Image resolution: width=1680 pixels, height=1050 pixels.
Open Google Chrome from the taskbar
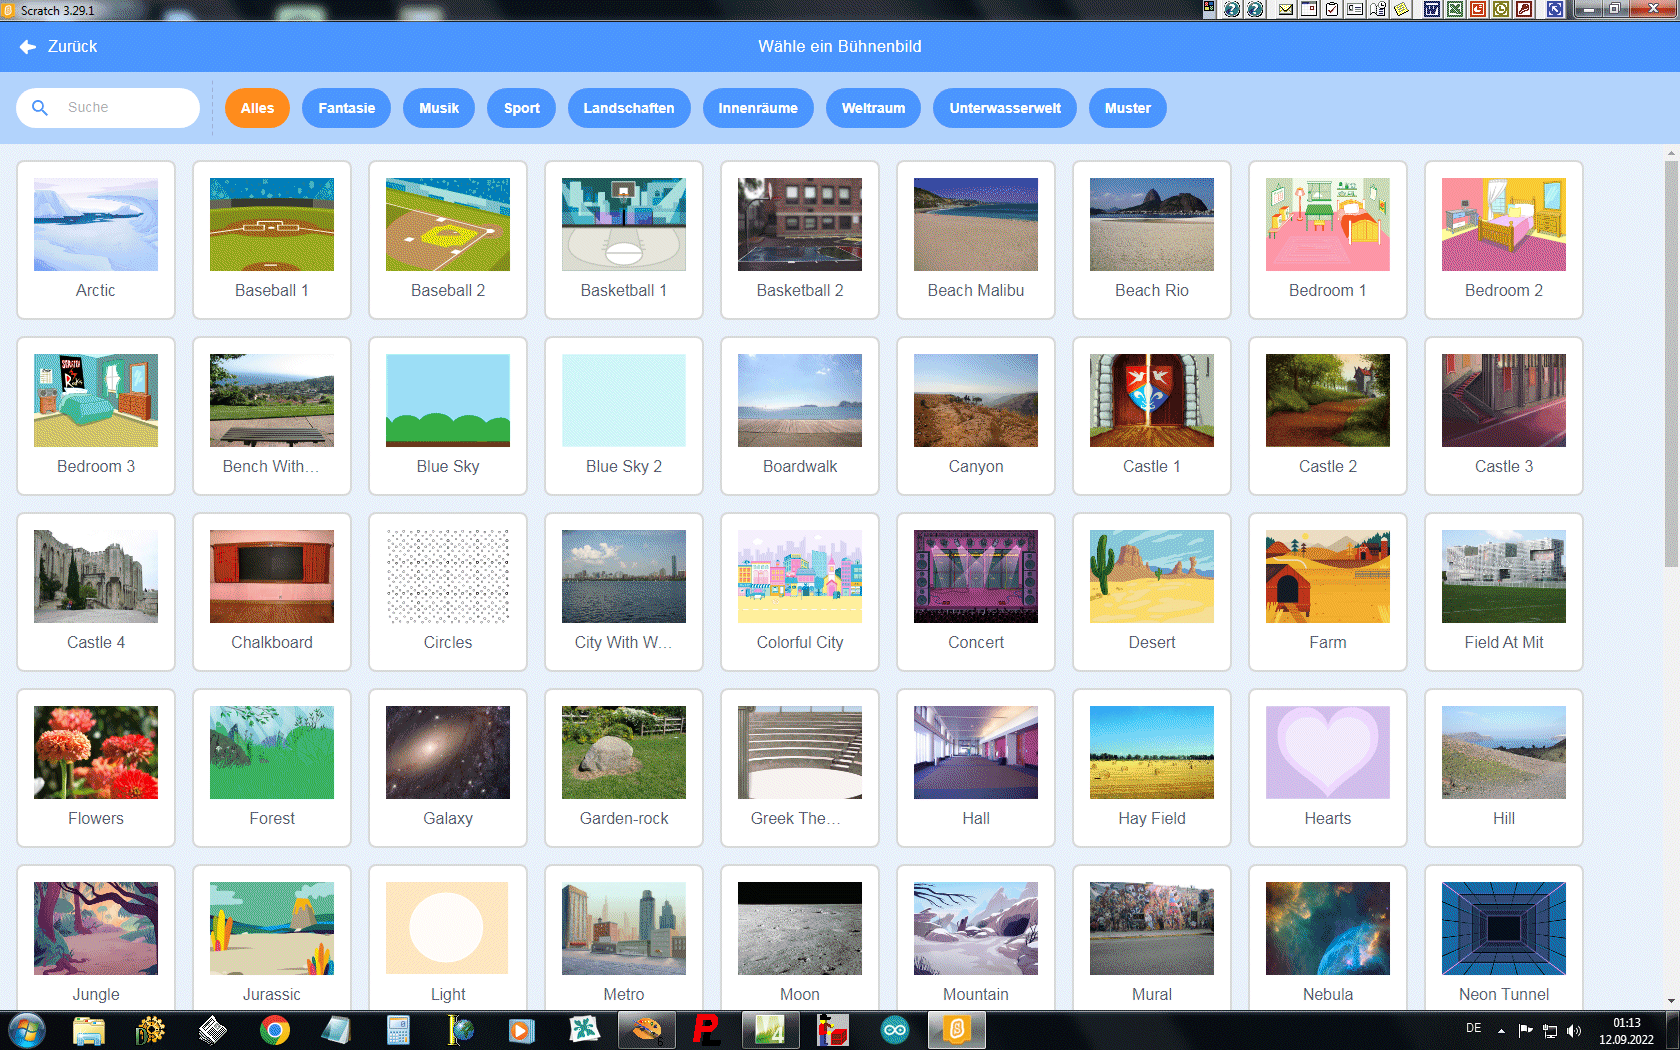[x=274, y=1030]
